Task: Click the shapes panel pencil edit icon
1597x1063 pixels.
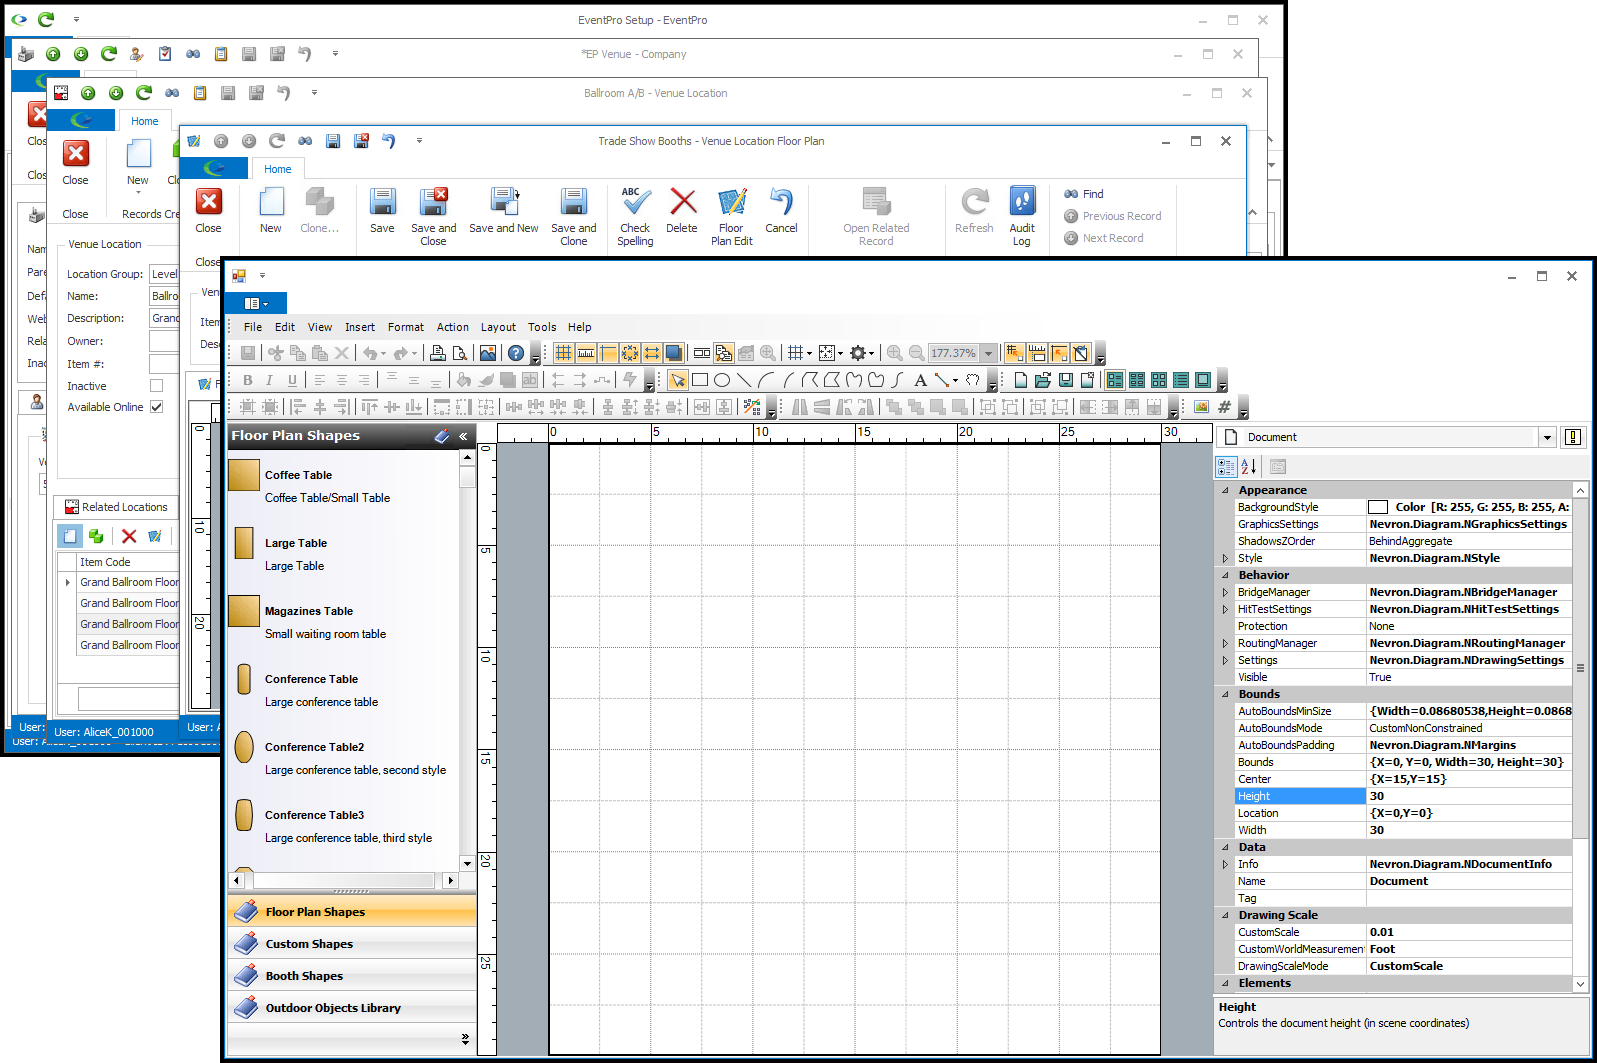Action: 442,436
